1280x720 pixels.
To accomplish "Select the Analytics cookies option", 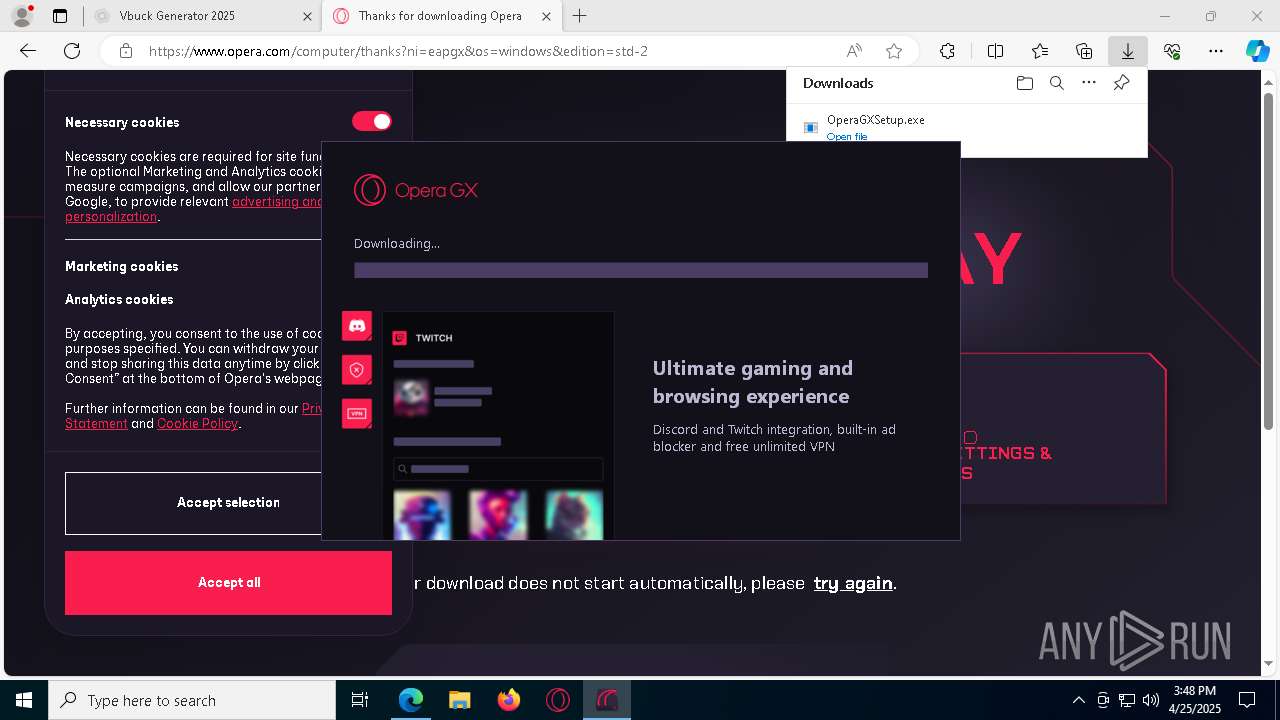I will (119, 299).
